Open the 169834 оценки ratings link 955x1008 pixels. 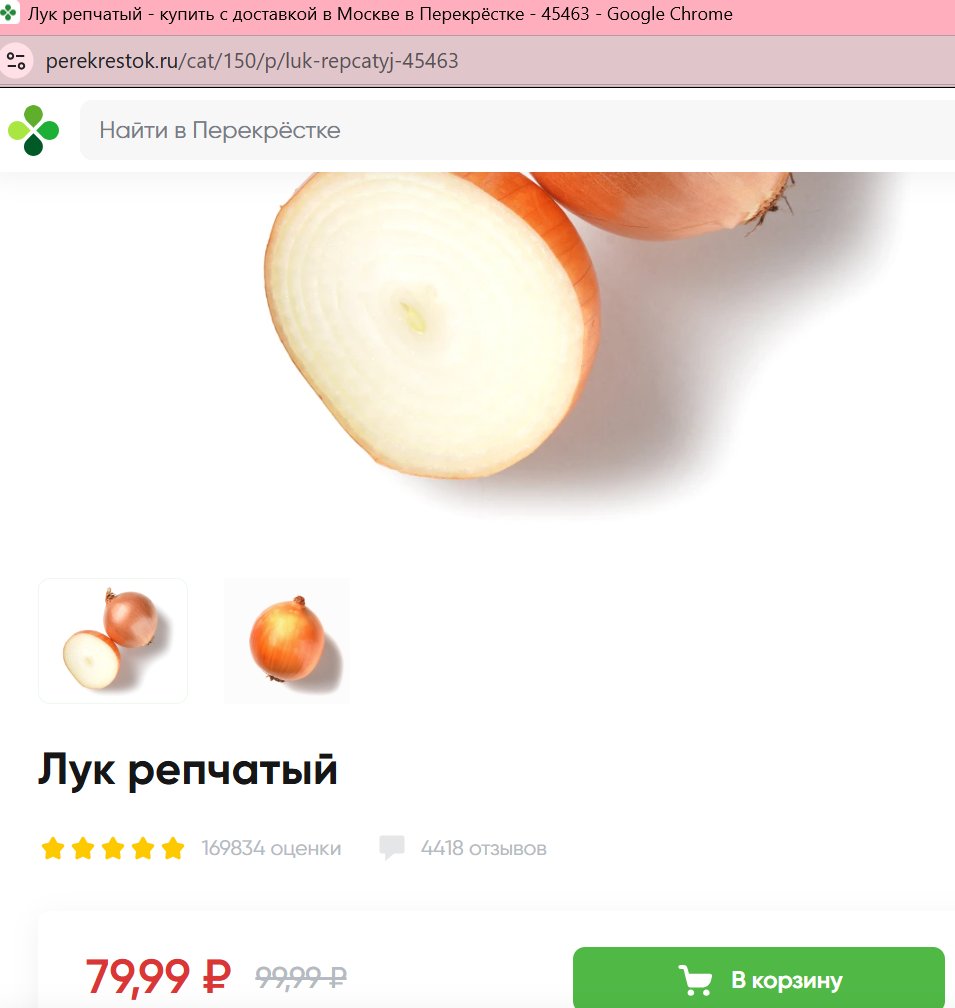(x=271, y=848)
